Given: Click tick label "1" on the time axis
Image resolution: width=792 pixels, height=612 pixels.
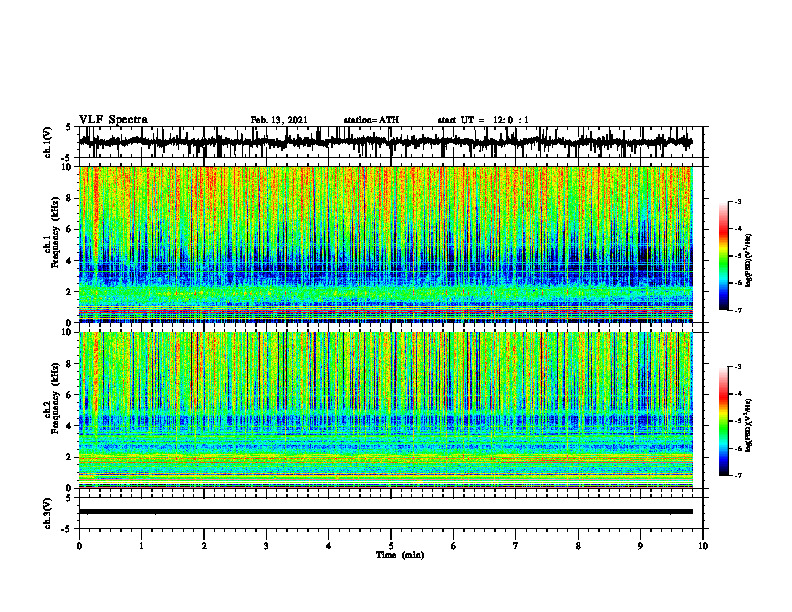Looking at the screenshot, I should pos(141,546).
